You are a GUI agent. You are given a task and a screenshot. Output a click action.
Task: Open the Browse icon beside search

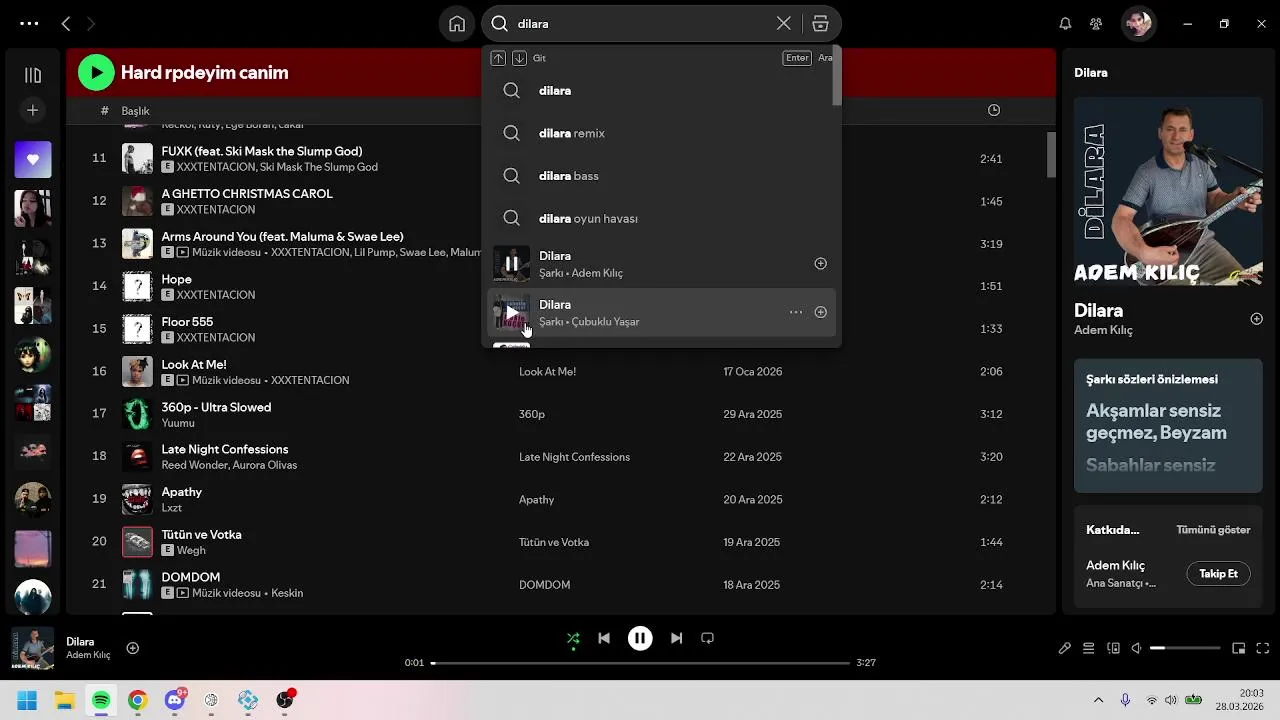tap(820, 24)
